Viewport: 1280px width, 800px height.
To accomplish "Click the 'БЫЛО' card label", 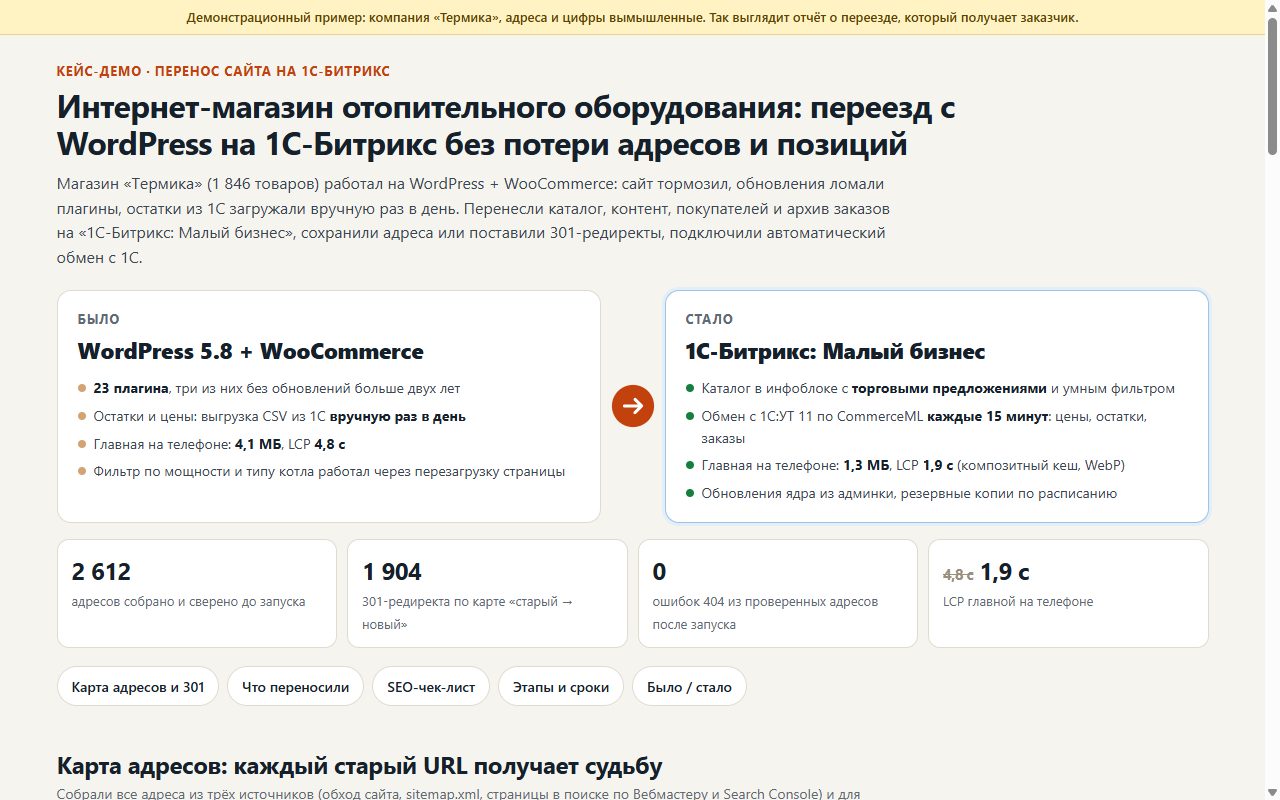I will [x=99, y=319].
